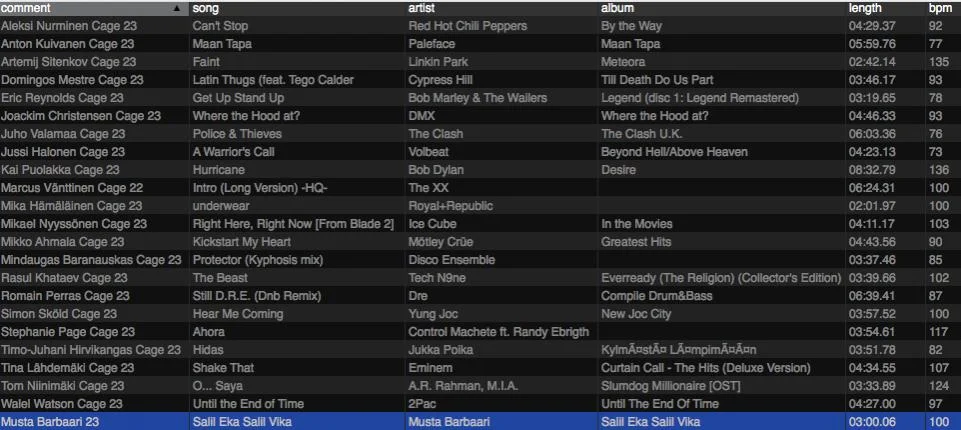Viewport: 961px width, 430px height.
Task: Select the track Can't Stop
Action: pos(220,26)
